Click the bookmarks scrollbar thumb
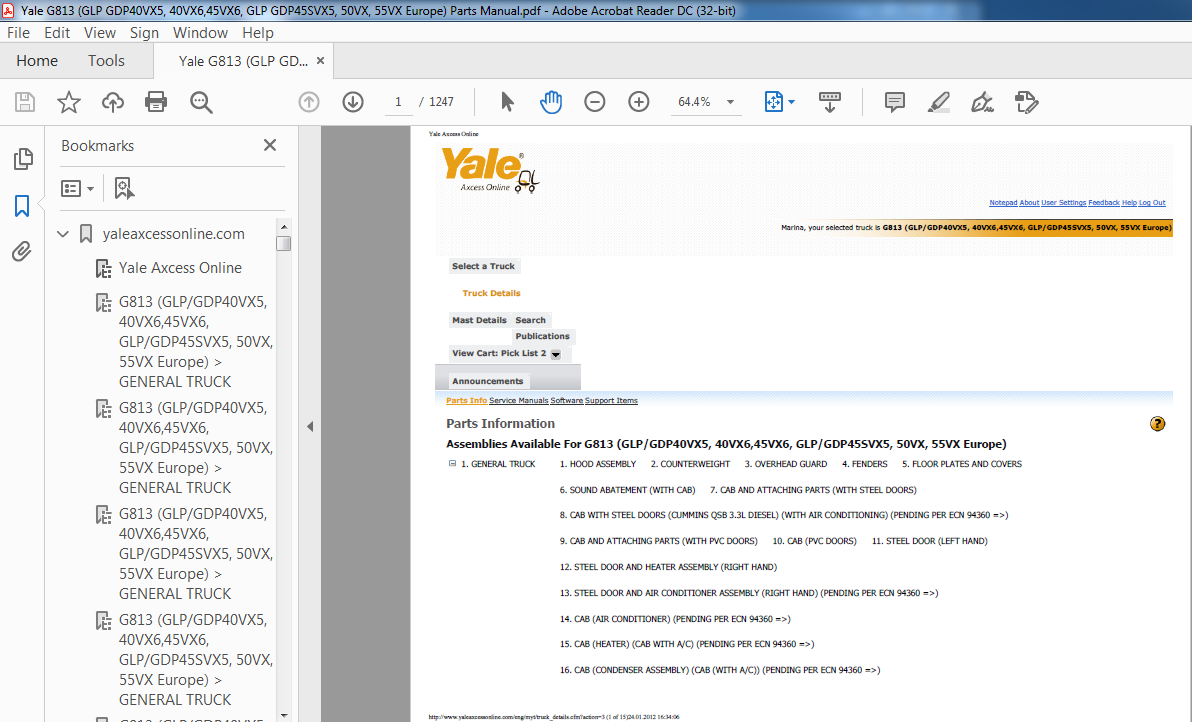The width and height of the screenshot is (1192, 722). pos(284,243)
